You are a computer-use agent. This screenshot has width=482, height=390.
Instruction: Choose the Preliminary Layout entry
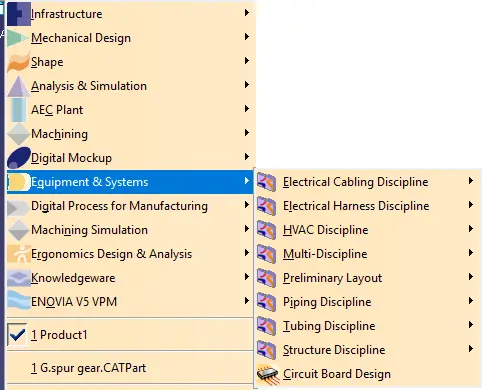pyautogui.click(x=368, y=278)
